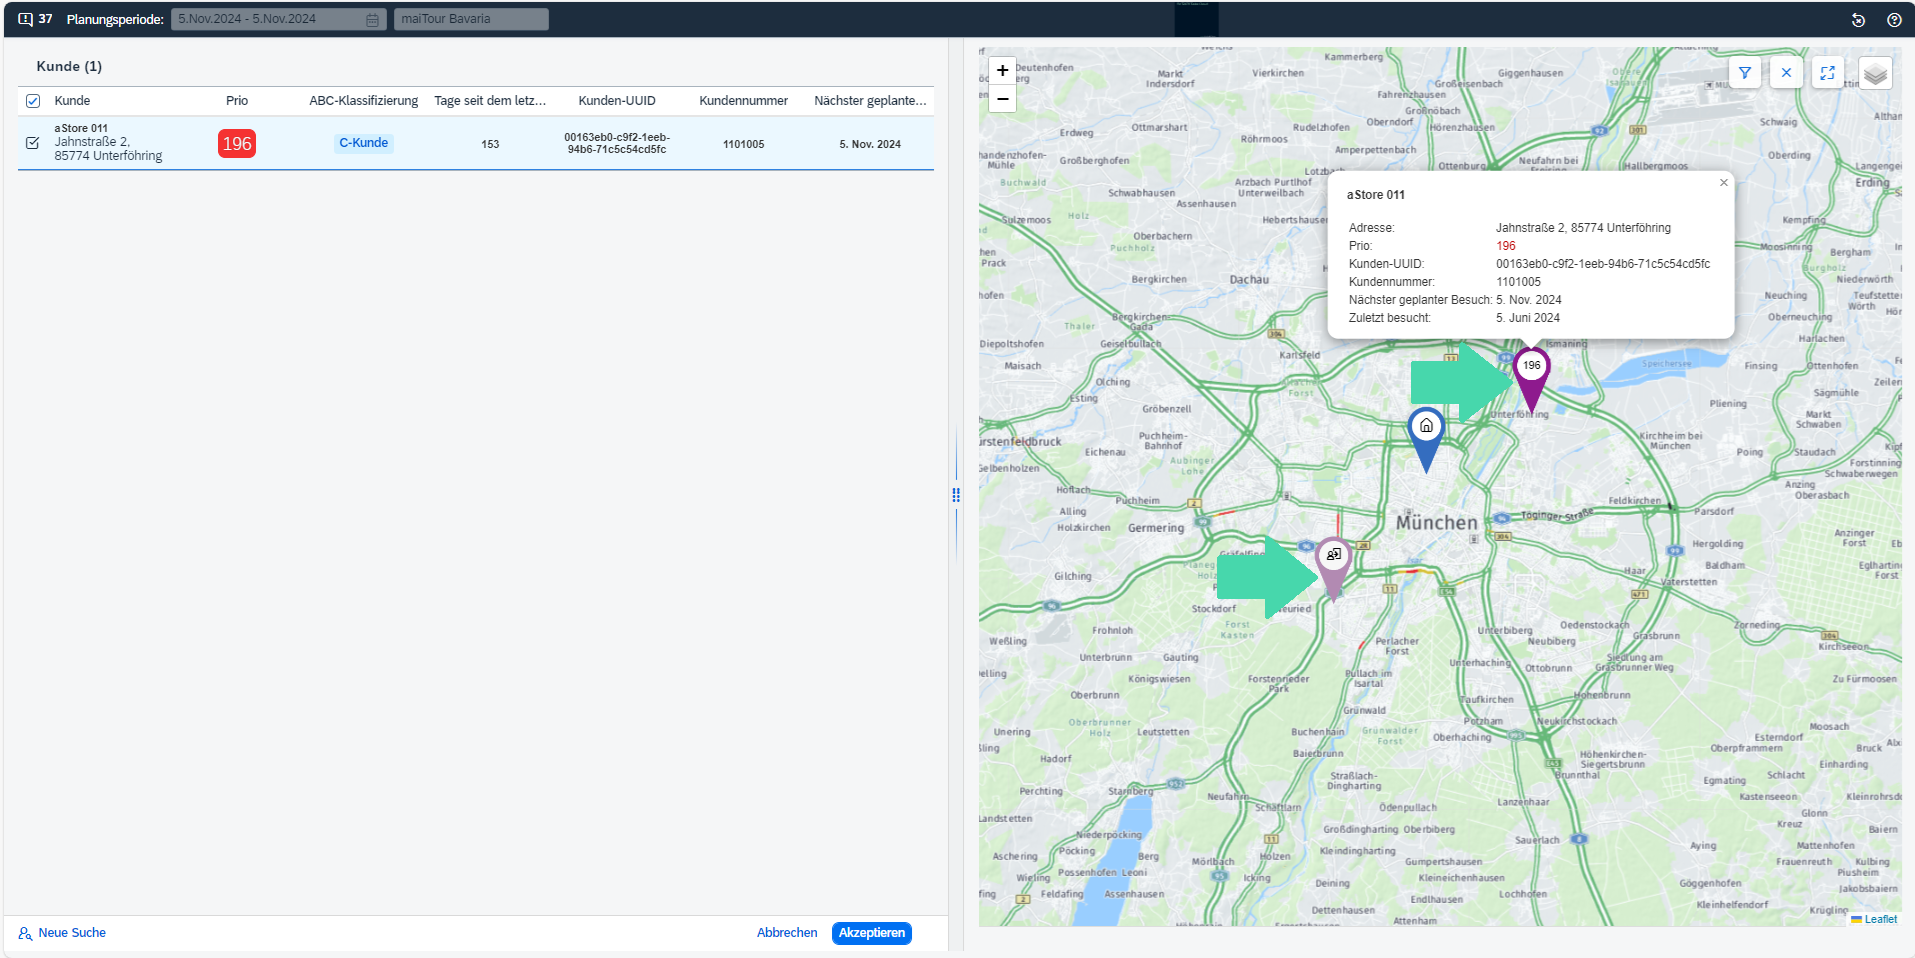This screenshot has width=1915, height=958.
Task: Zoom in the map with plus button
Action: point(1003,71)
